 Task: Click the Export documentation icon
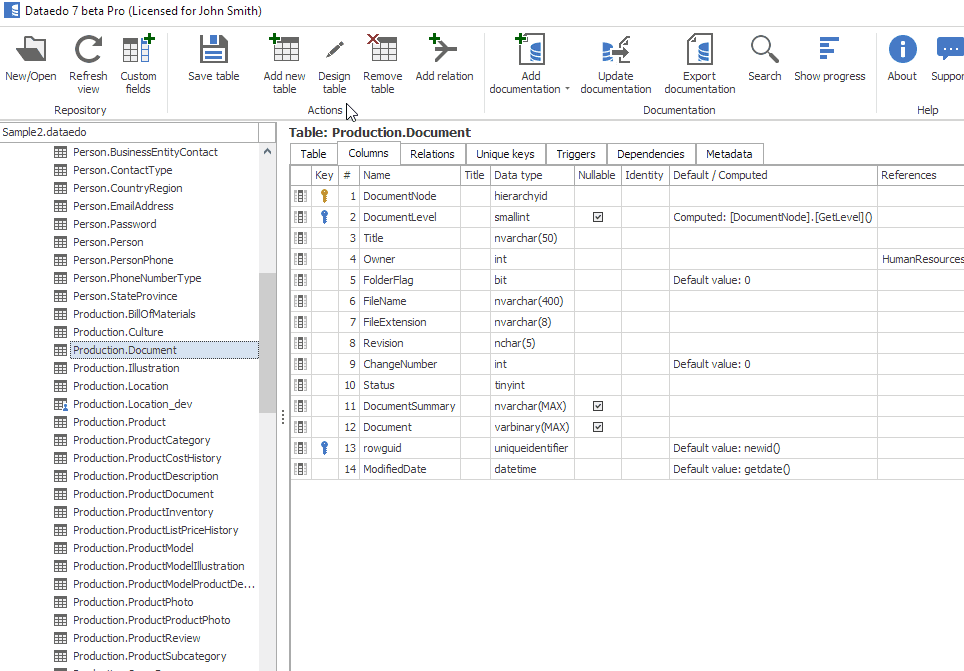tap(699, 50)
